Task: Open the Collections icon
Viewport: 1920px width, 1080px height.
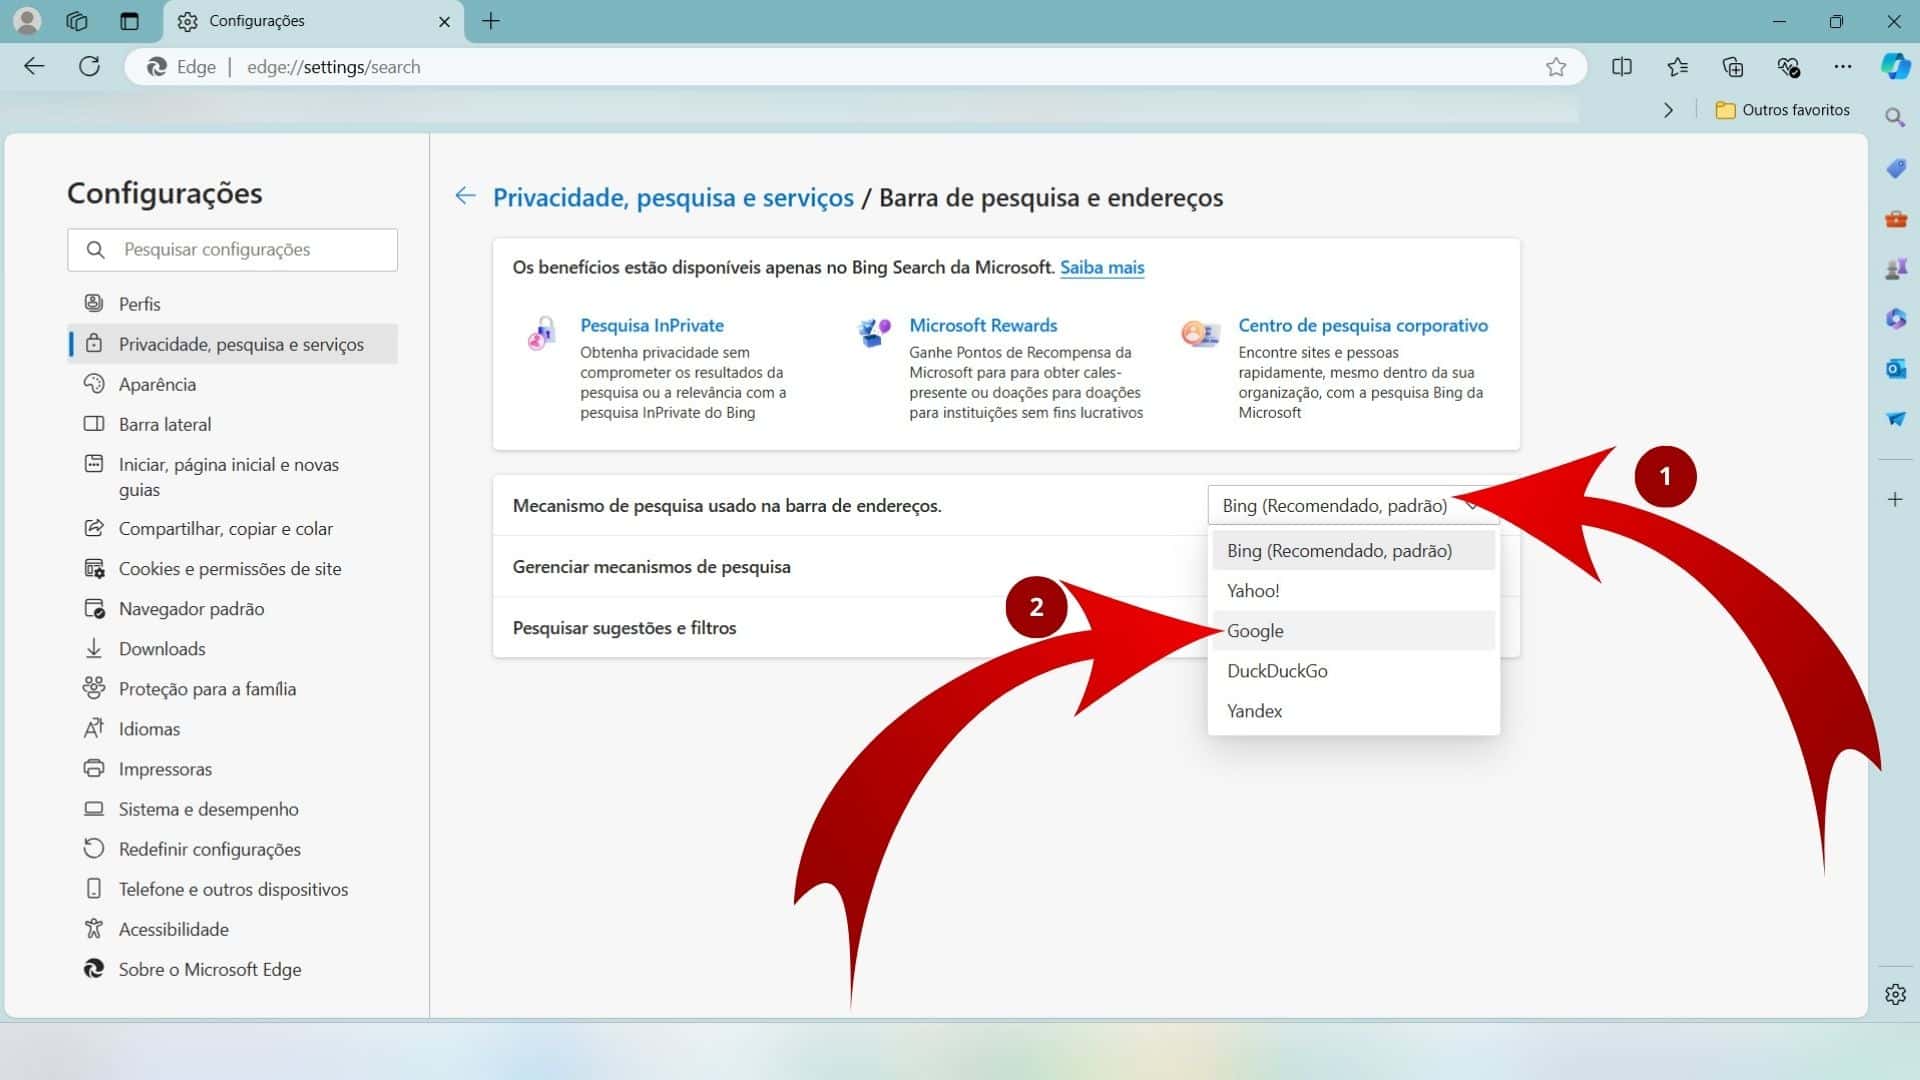Action: point(1733,67)
